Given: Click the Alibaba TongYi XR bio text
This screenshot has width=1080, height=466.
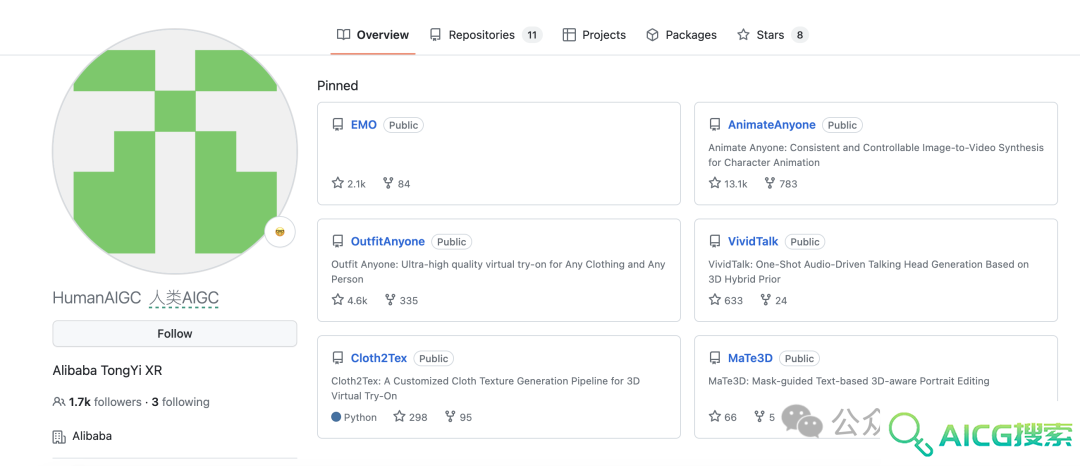Looking at the screenshot, I should (x=107, y=370).
